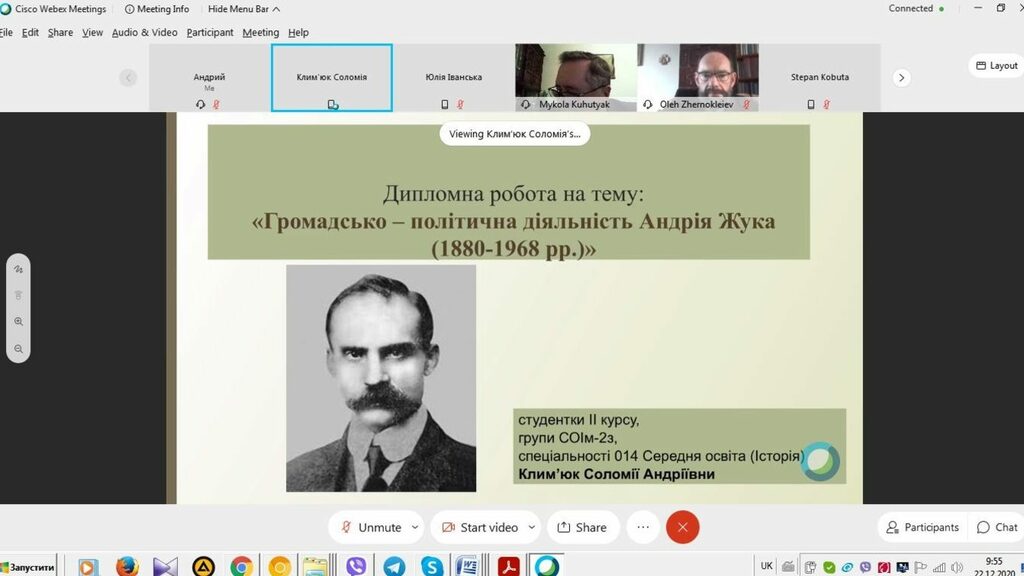Open Viber from the taskbar
Screen dimensions: 1024x576
pos(356,567)
